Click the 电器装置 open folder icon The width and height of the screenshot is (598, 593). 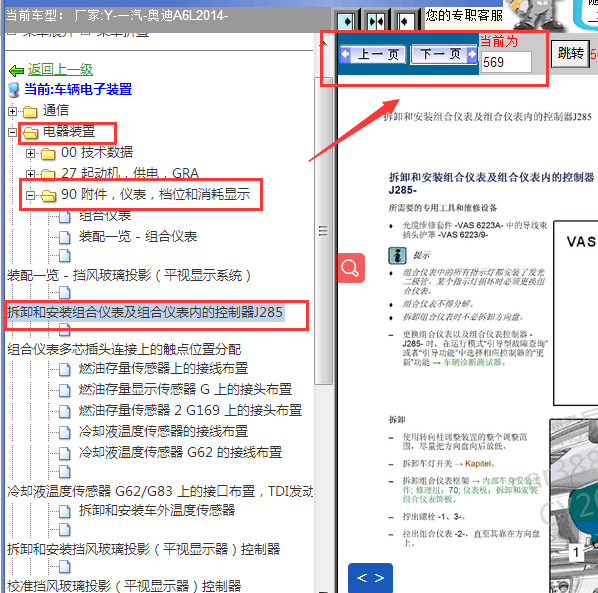click(30, 132)
